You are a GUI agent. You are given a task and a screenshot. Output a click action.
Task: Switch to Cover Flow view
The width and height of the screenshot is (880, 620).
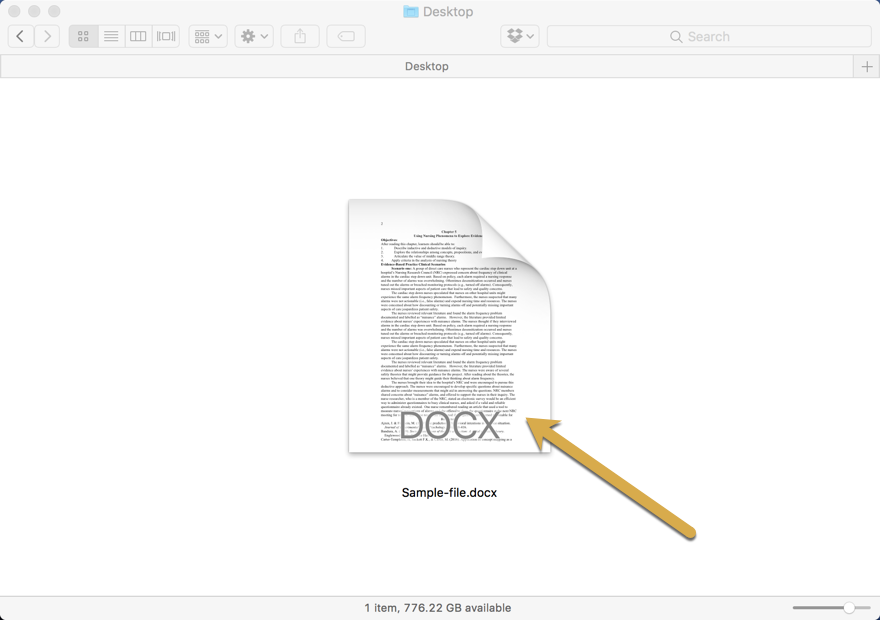166,36
